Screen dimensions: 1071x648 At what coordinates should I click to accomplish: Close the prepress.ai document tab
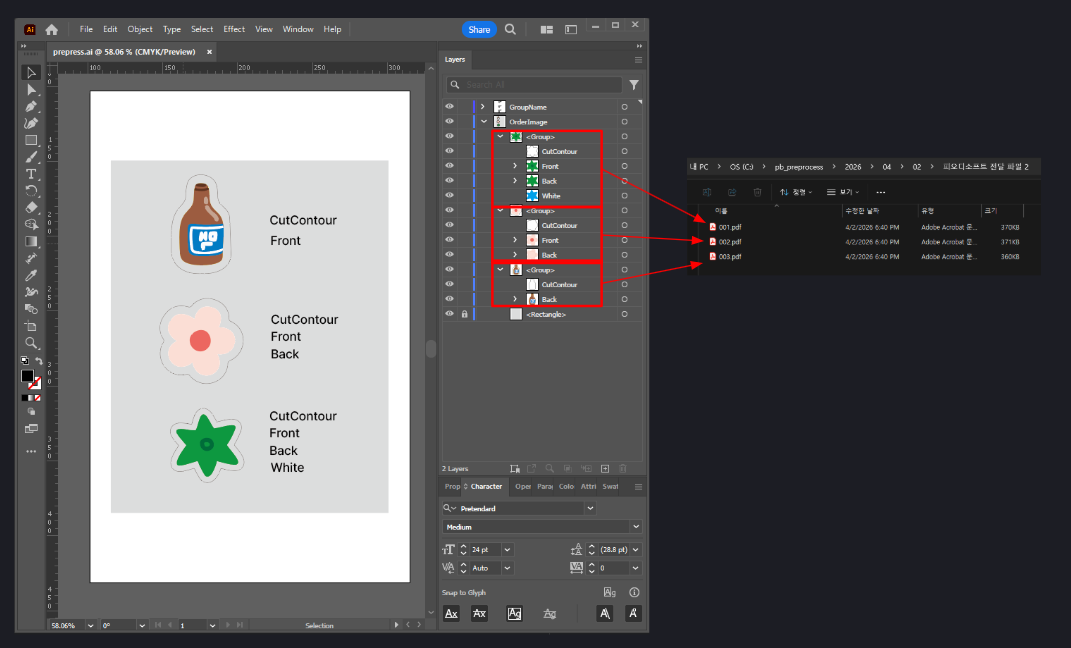[x=209, y=52]
